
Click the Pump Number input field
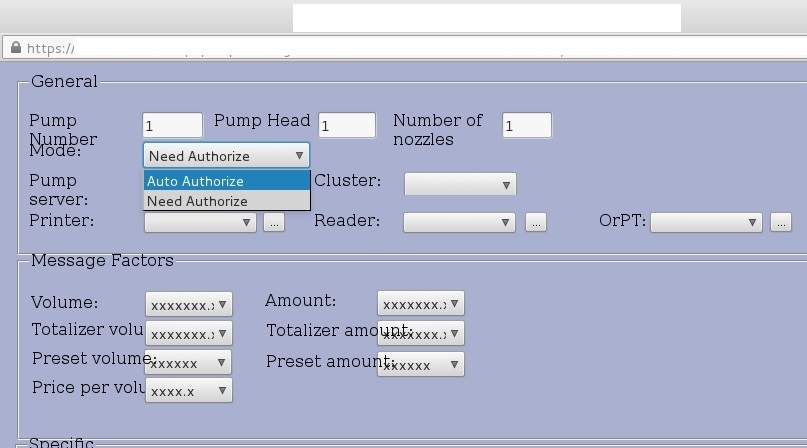(172, 125)
